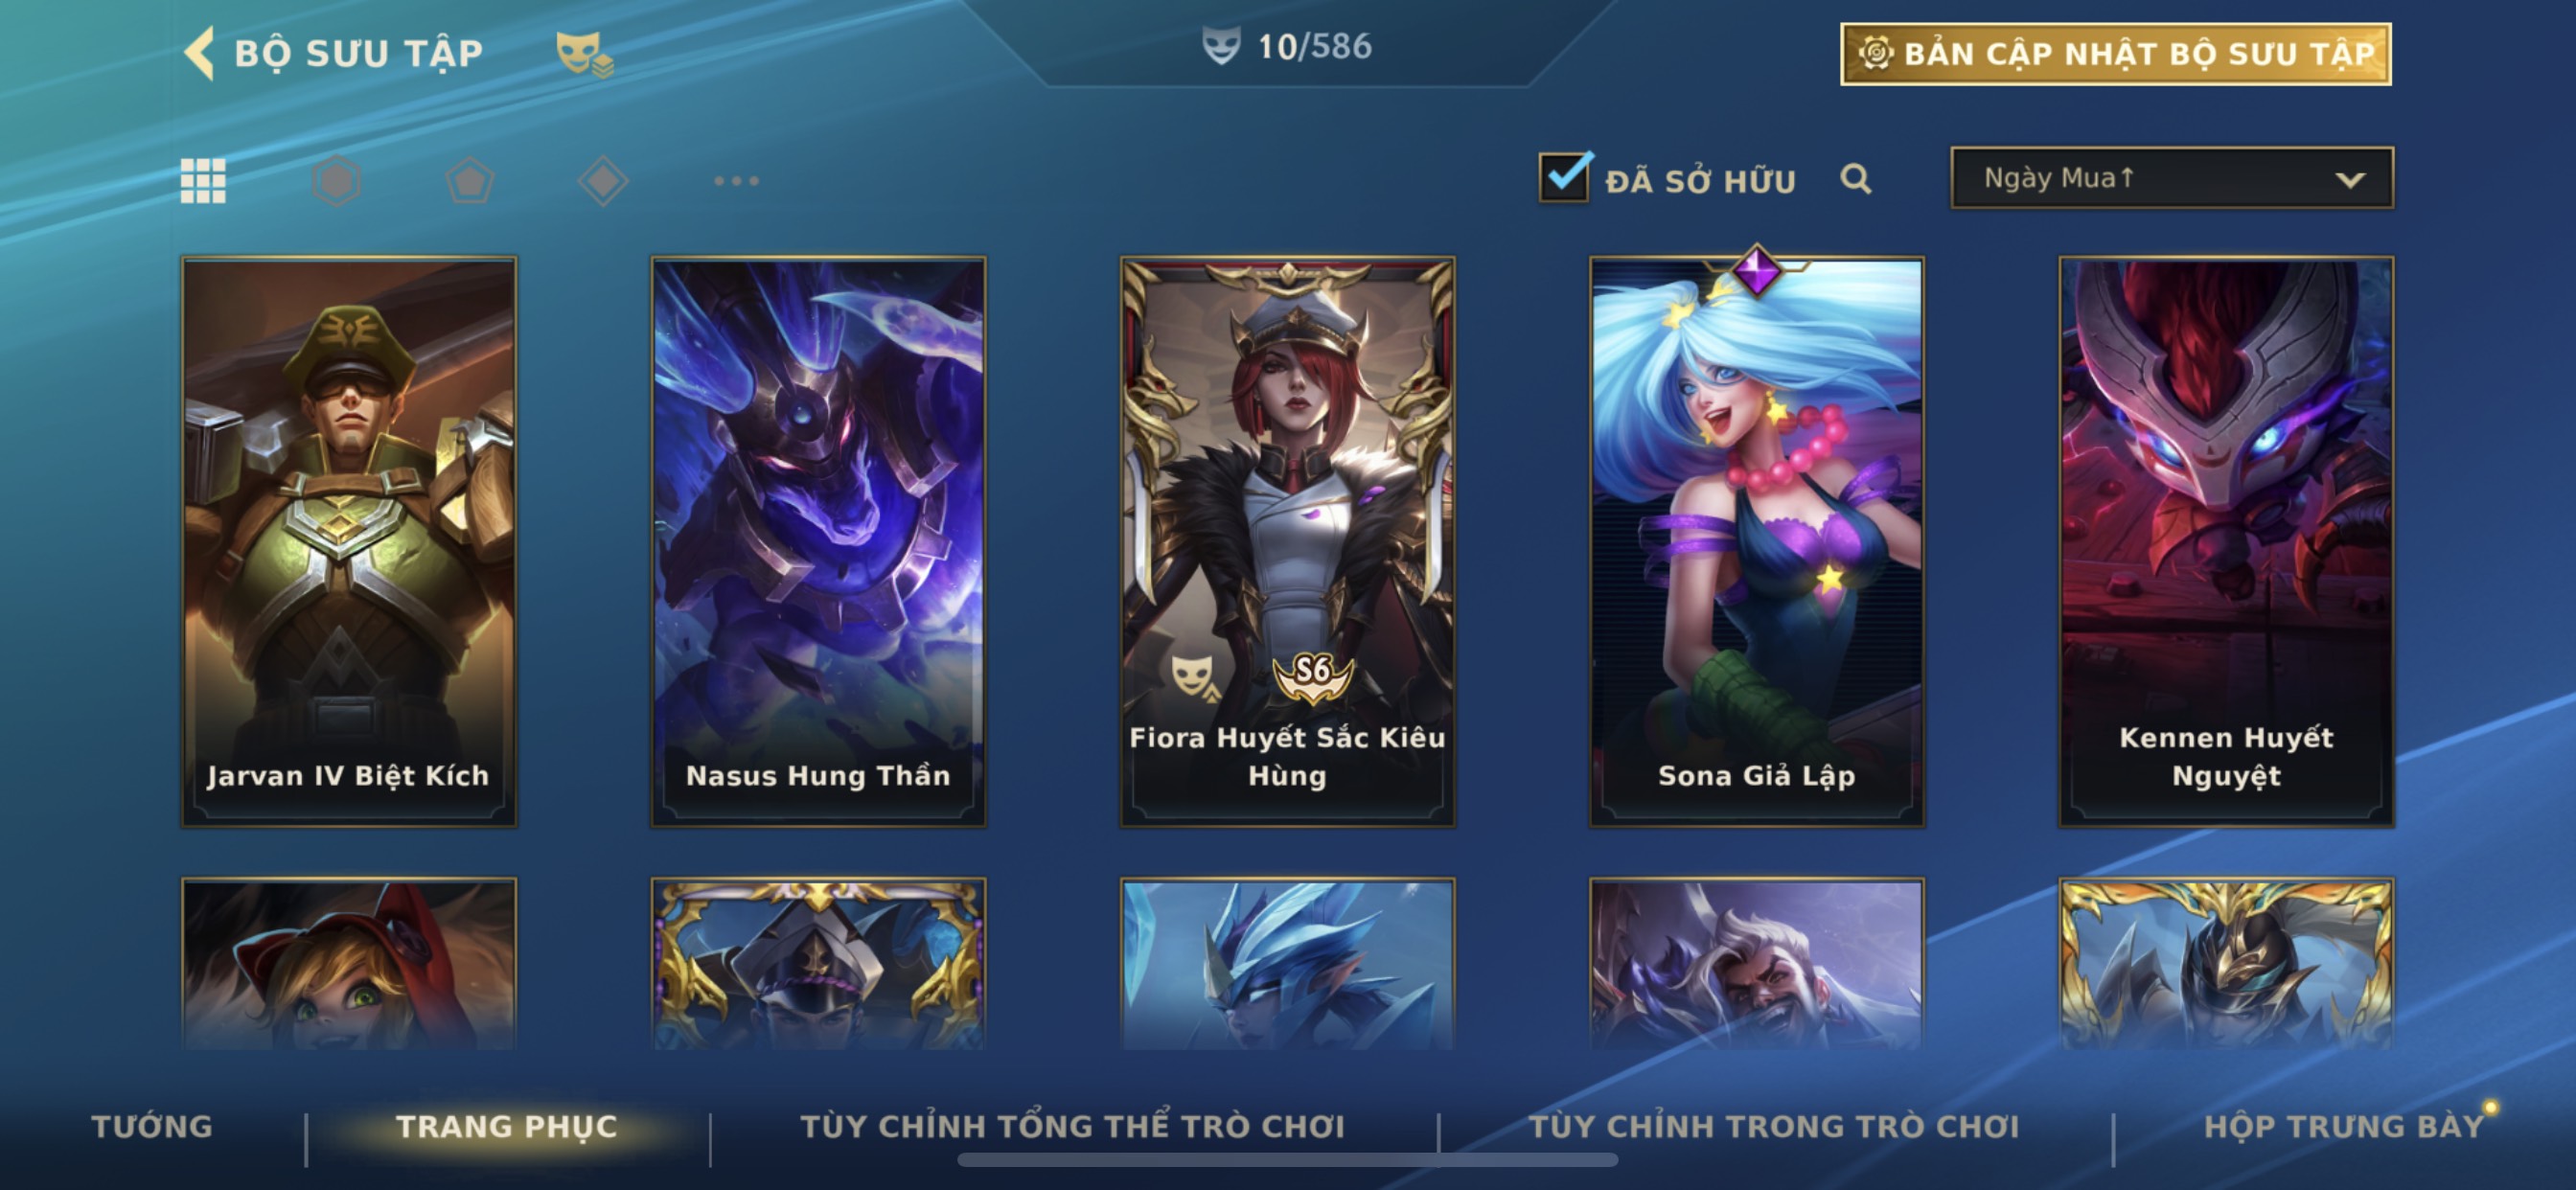Image resolution: width=2576 pixels, height=1190 pixels.
Task: Click the horizontal scrollbar under the tabs
Action: click(x=1287, y=1160)
